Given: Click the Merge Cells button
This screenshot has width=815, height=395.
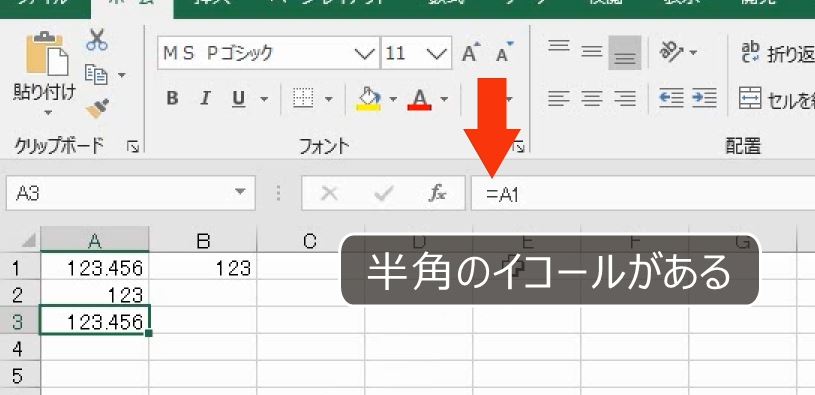Looking at the screenshot, I should click(777, 98).
